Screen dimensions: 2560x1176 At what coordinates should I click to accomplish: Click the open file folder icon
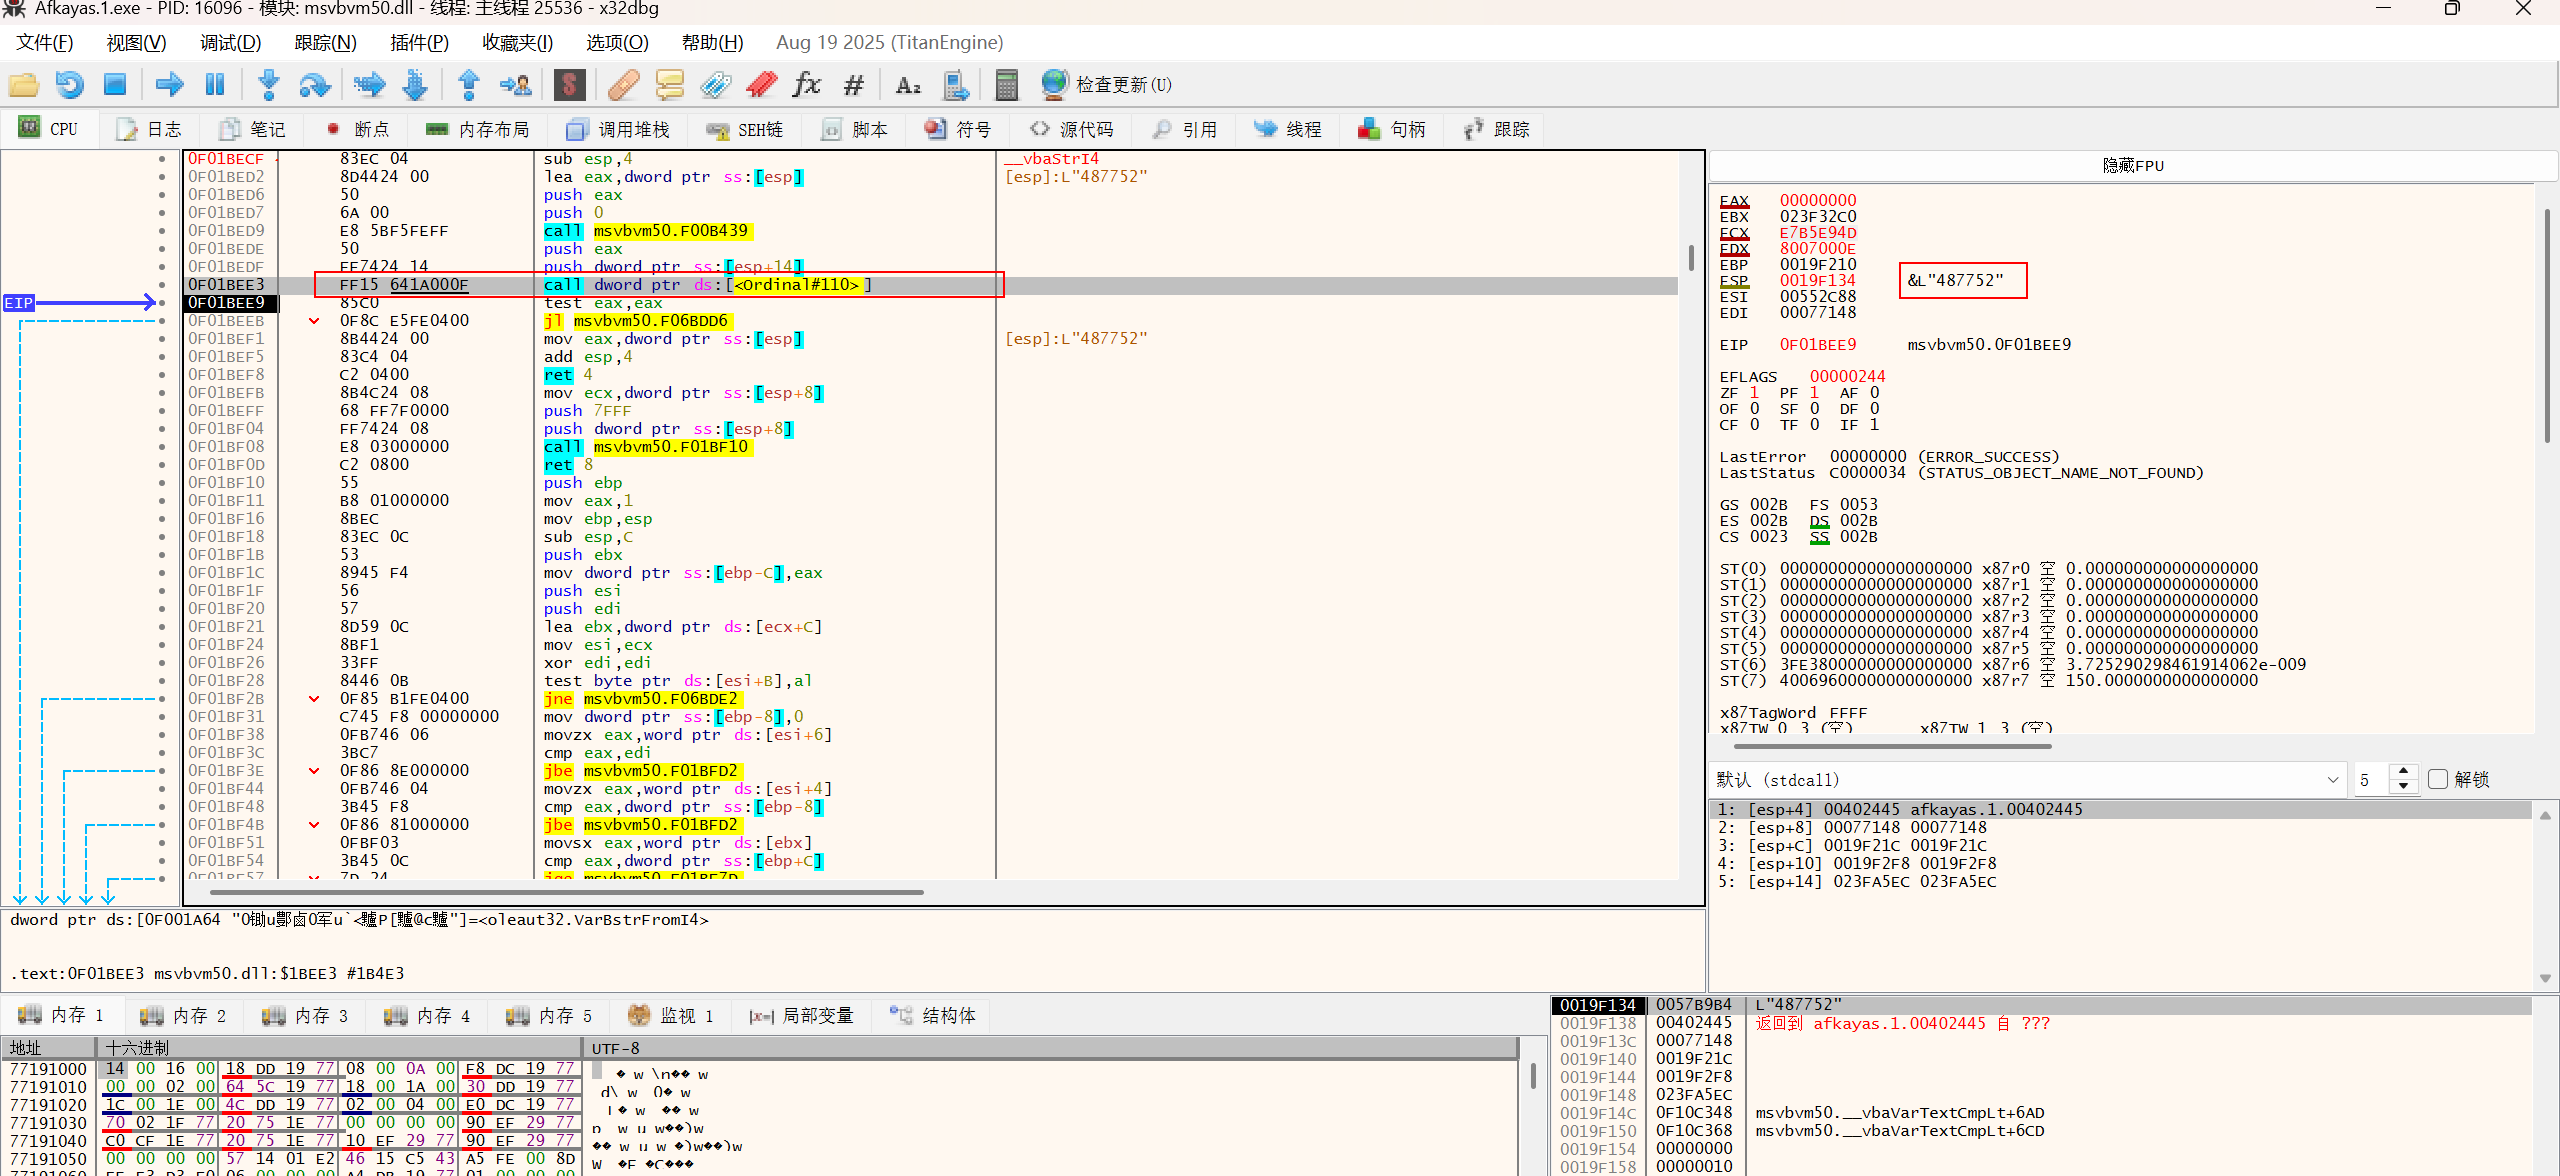[23, 85]
